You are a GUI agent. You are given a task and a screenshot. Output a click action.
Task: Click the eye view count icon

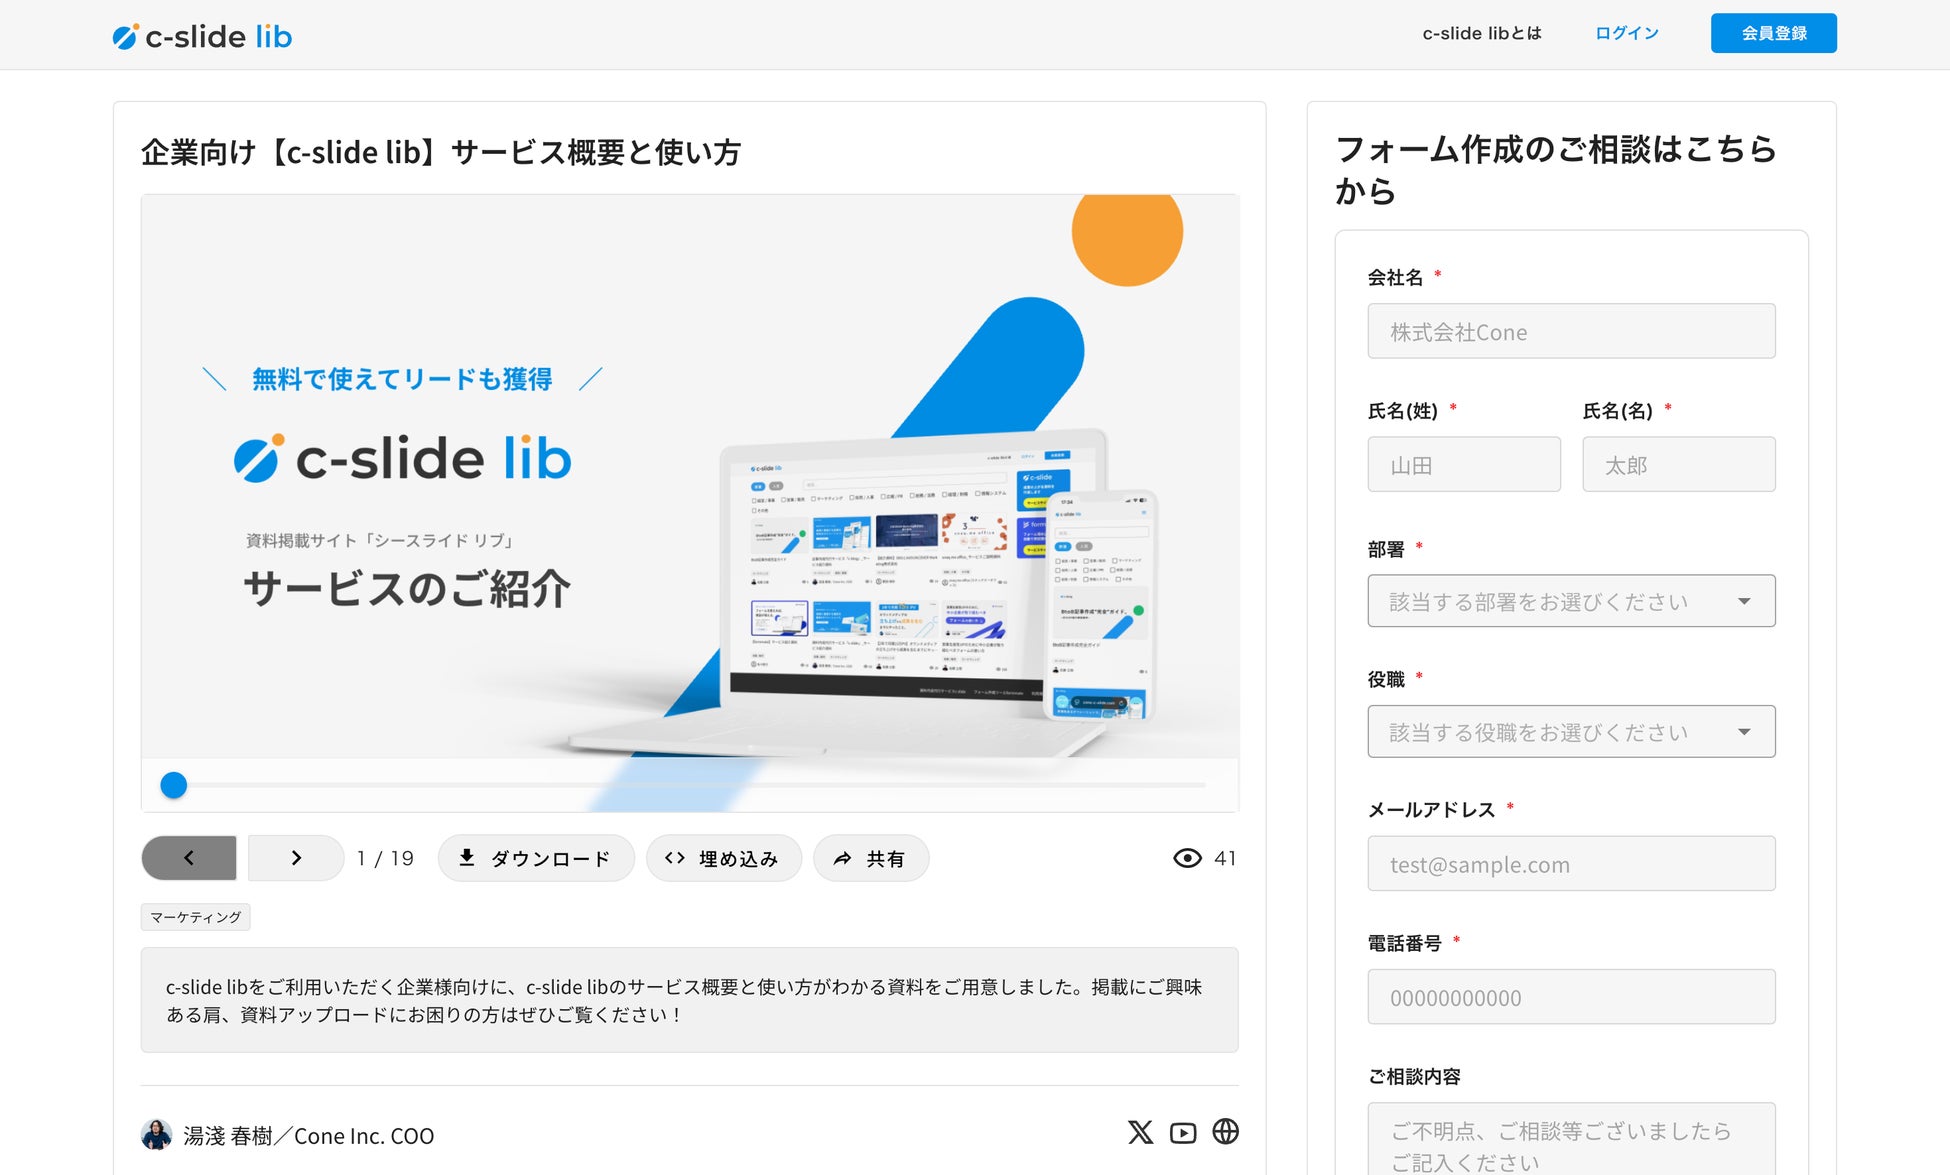coord(1187,858)
